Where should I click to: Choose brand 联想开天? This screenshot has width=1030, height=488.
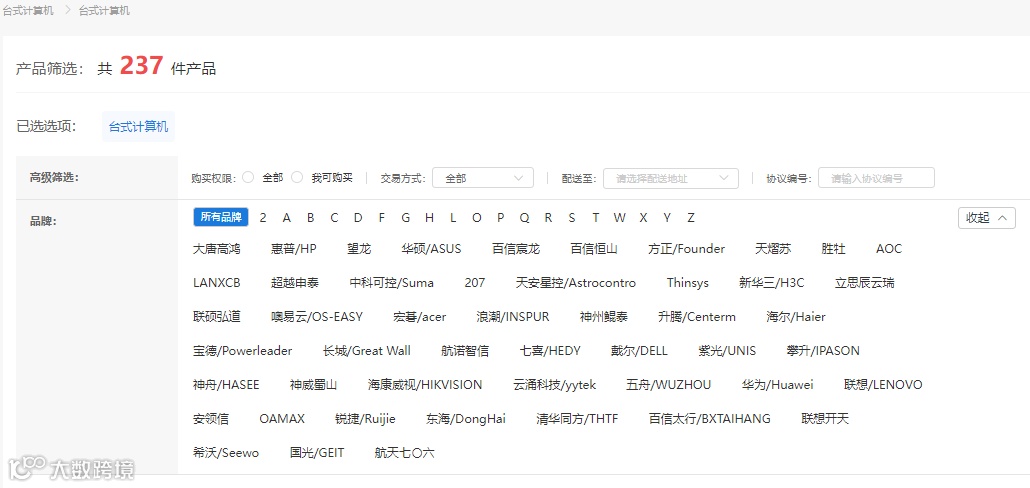click(825, 419)
